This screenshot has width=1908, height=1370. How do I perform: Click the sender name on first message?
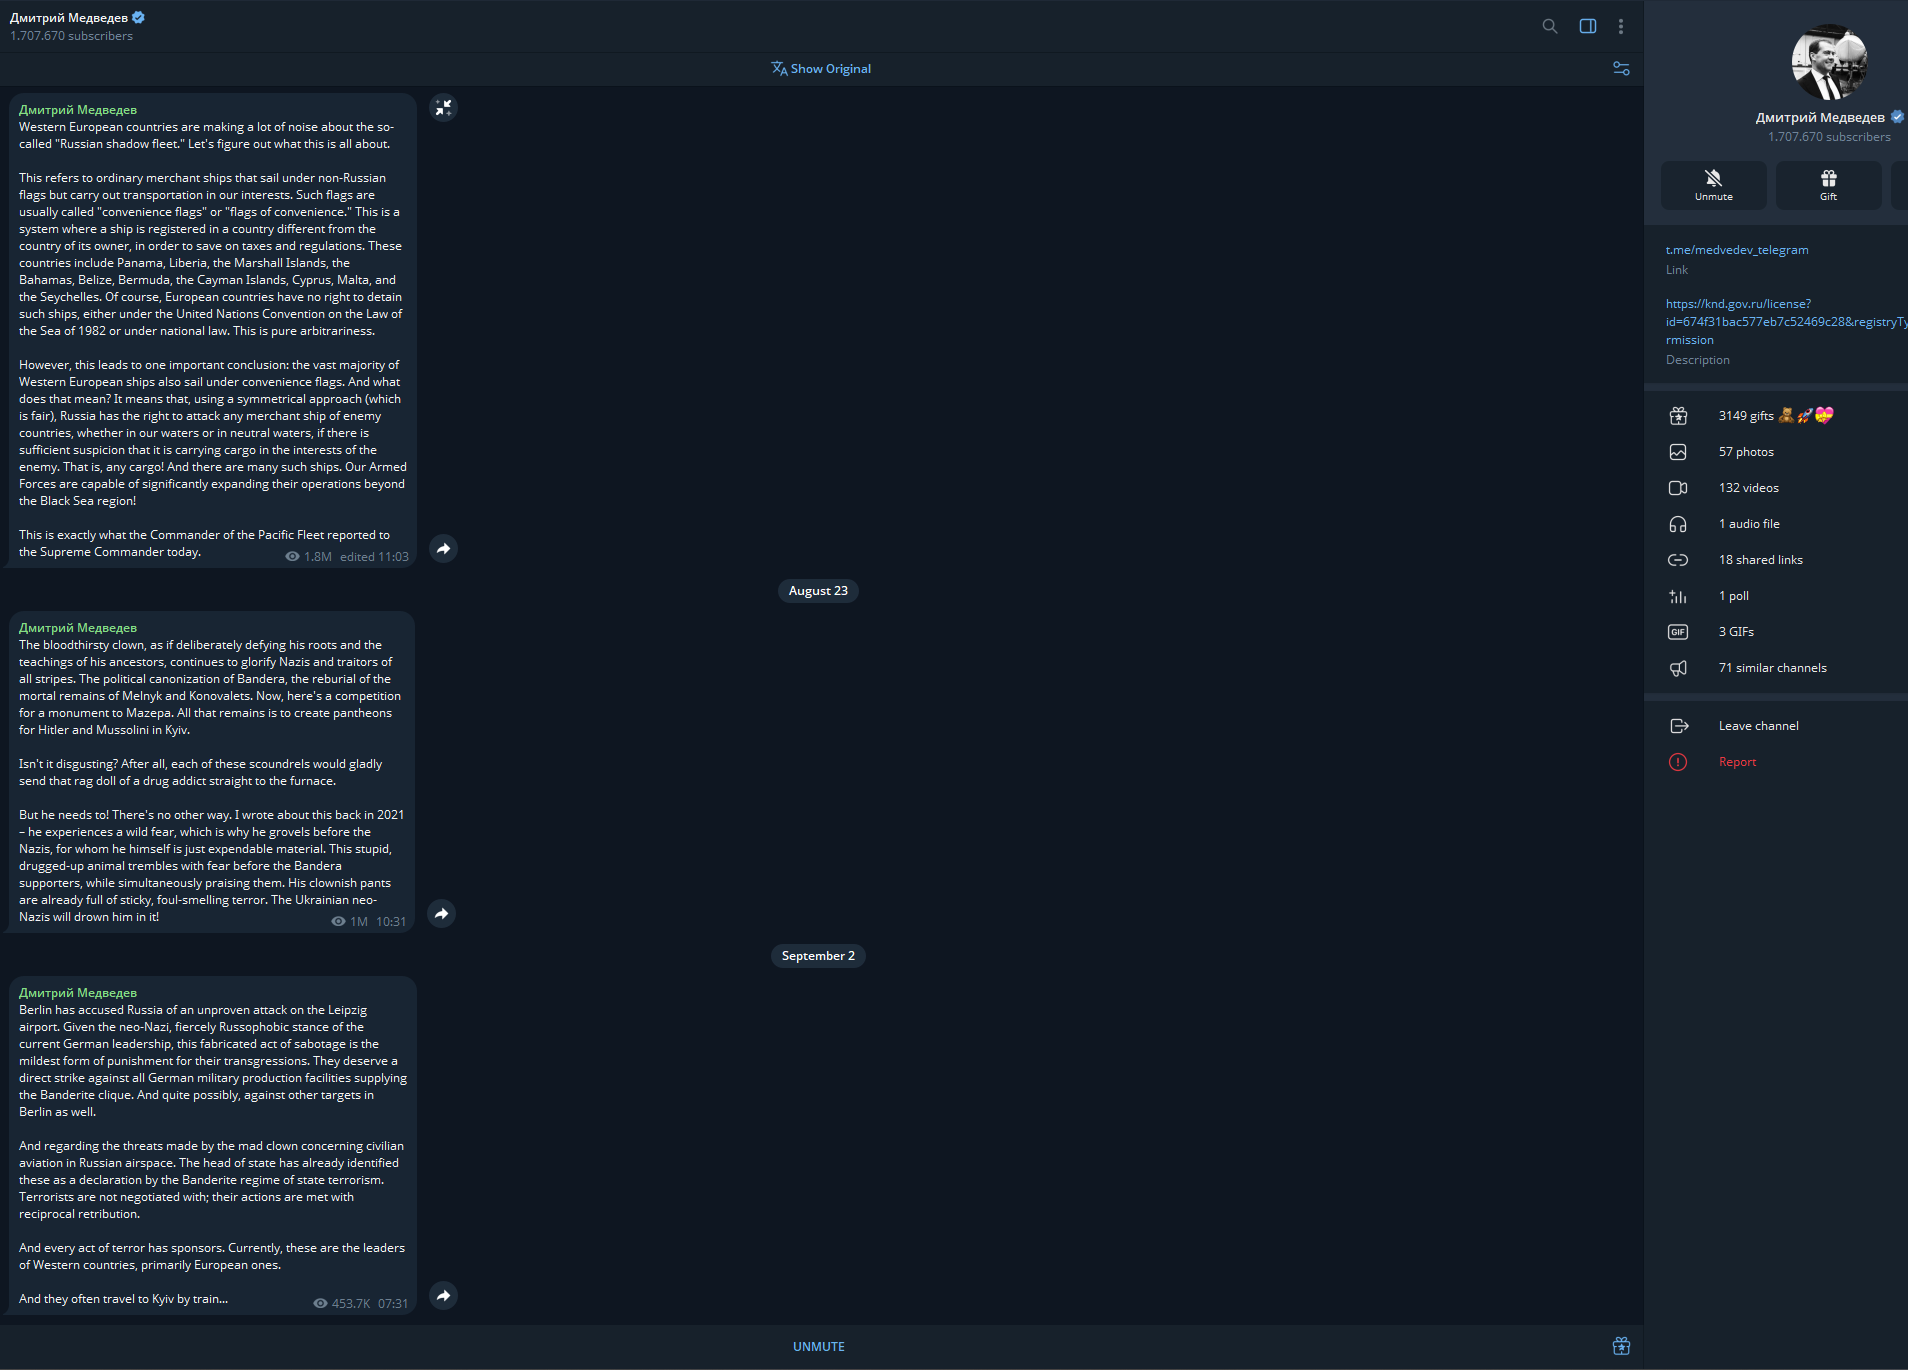(x=78, y=110)
